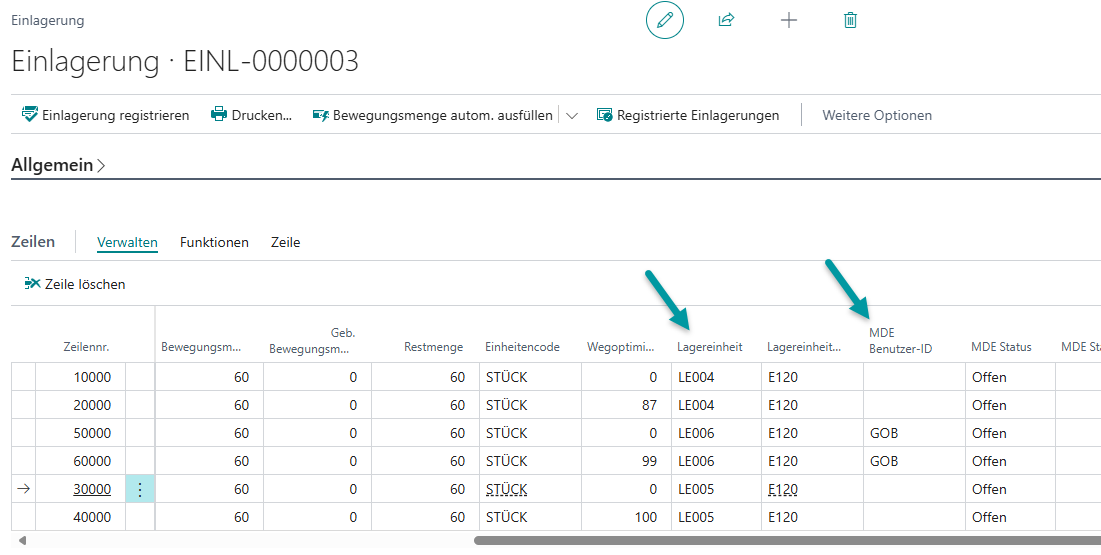The image size is (1101, 555).
Task: Click the Drucken printer icon
Action: pos(219,115)
